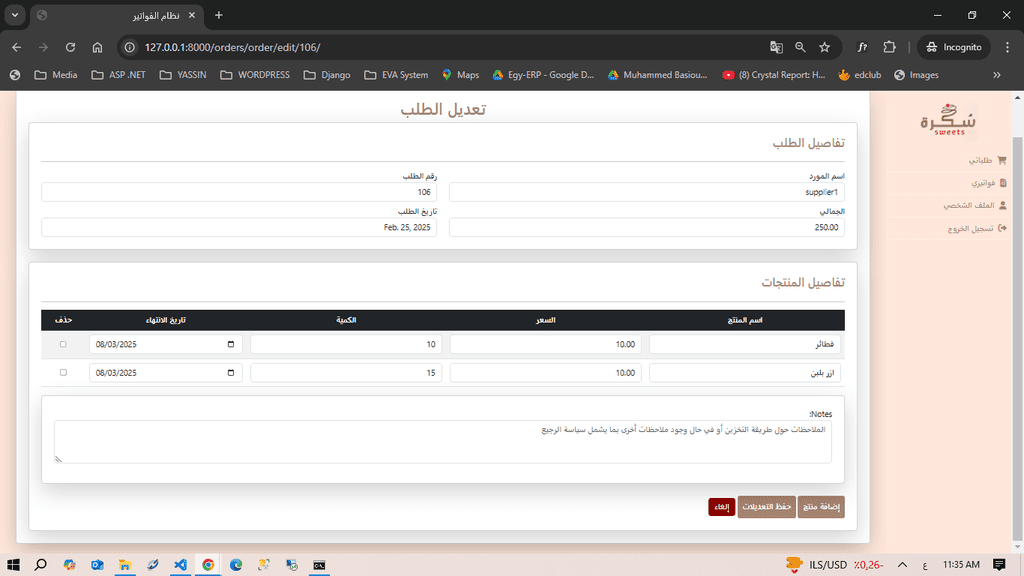Click the ILS/USD taskbar widget
The width and height of the screenshot is (1024, 576).
point(834,565)
